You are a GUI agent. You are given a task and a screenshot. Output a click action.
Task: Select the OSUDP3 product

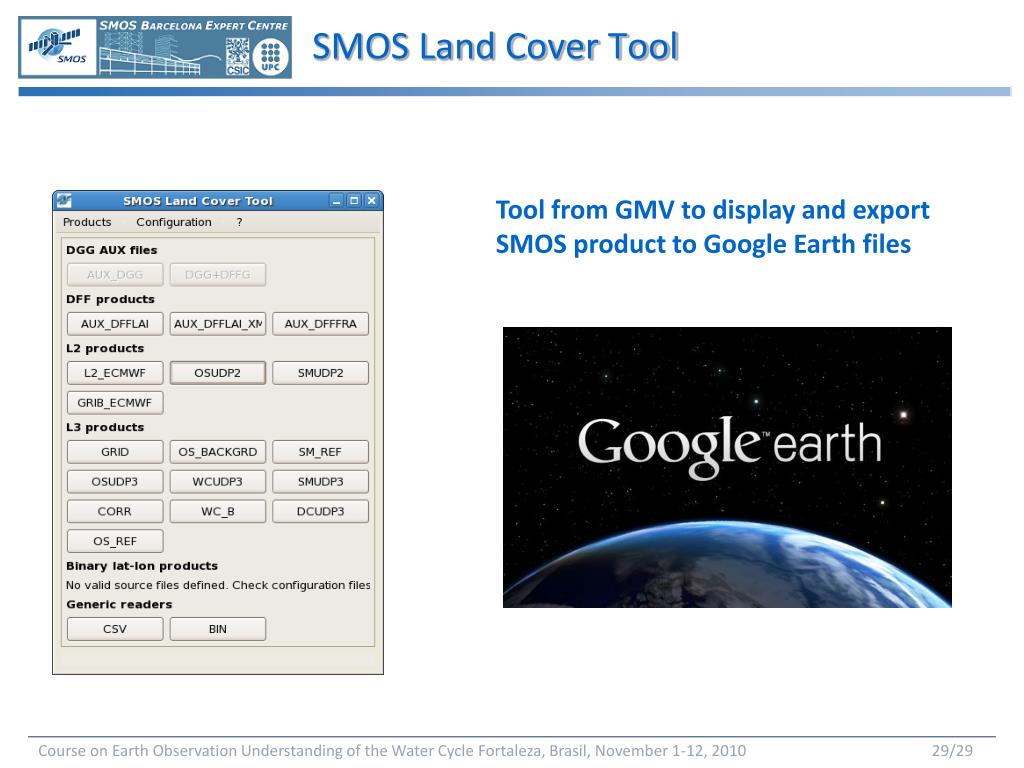pyautogui.click(x=115, y=482)
